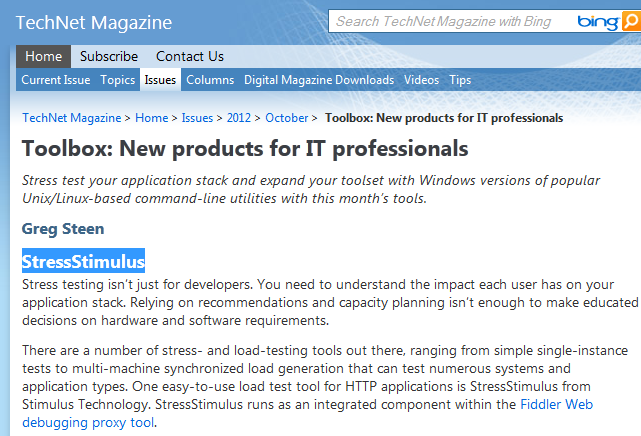Focus the Search TechNet Magazine input field

tap(452, 21)
